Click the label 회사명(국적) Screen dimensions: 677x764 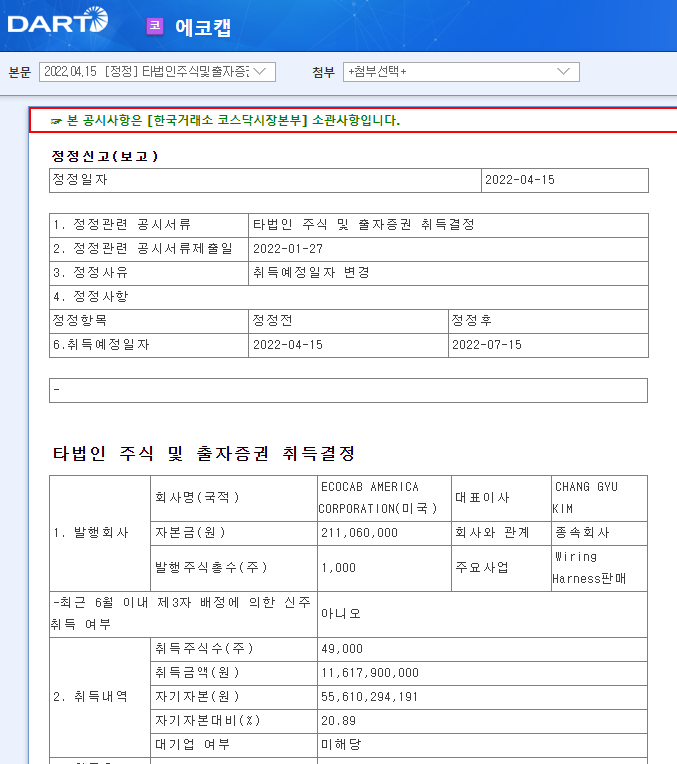pos(197,497)
